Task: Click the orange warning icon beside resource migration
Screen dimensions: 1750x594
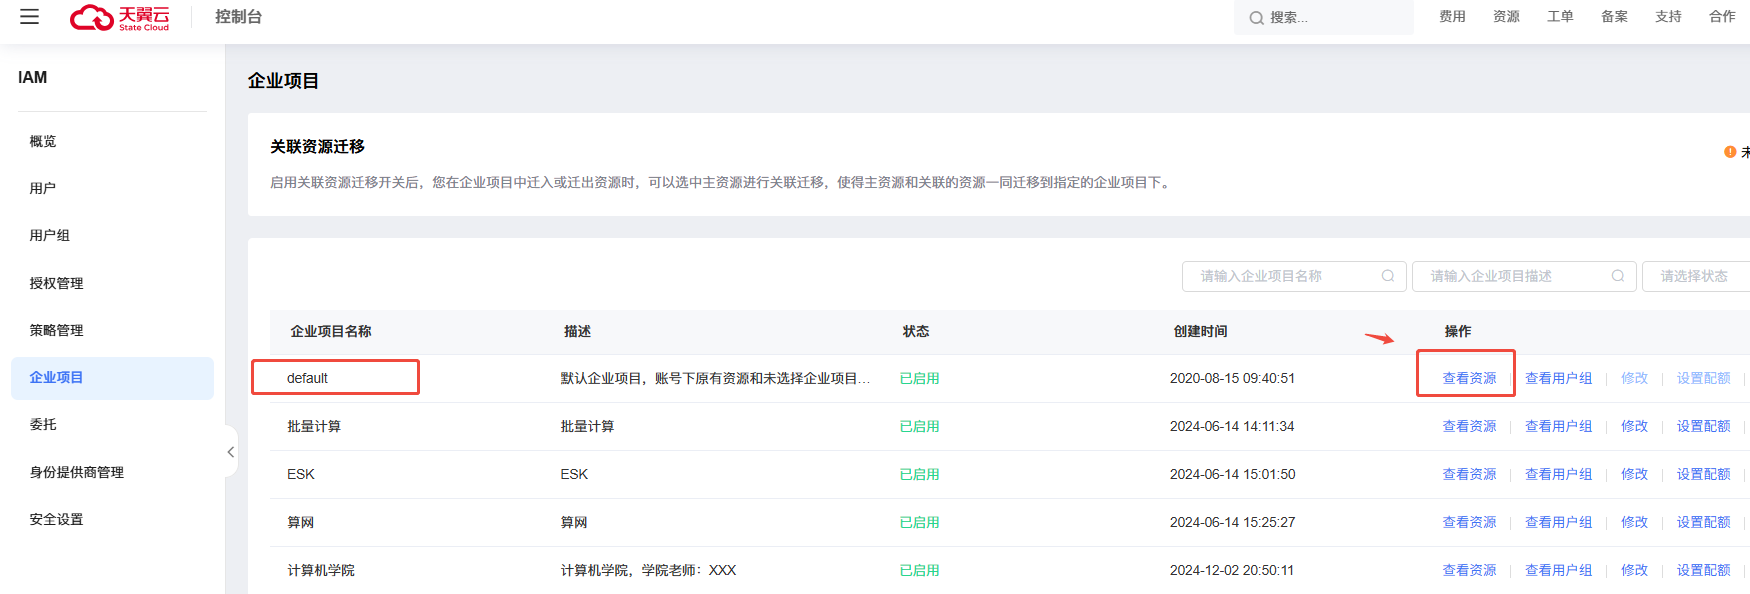Action: point(1730,152)
